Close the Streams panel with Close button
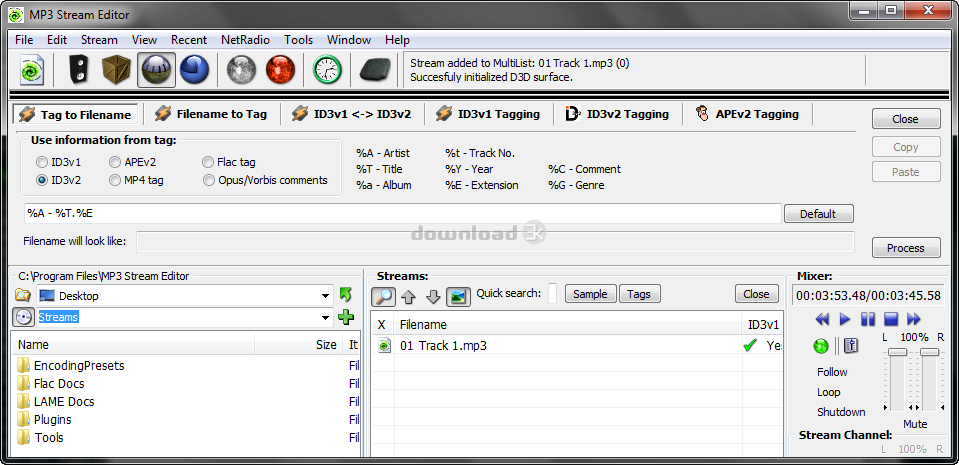 pyautogui.click(x=756, y=294)
